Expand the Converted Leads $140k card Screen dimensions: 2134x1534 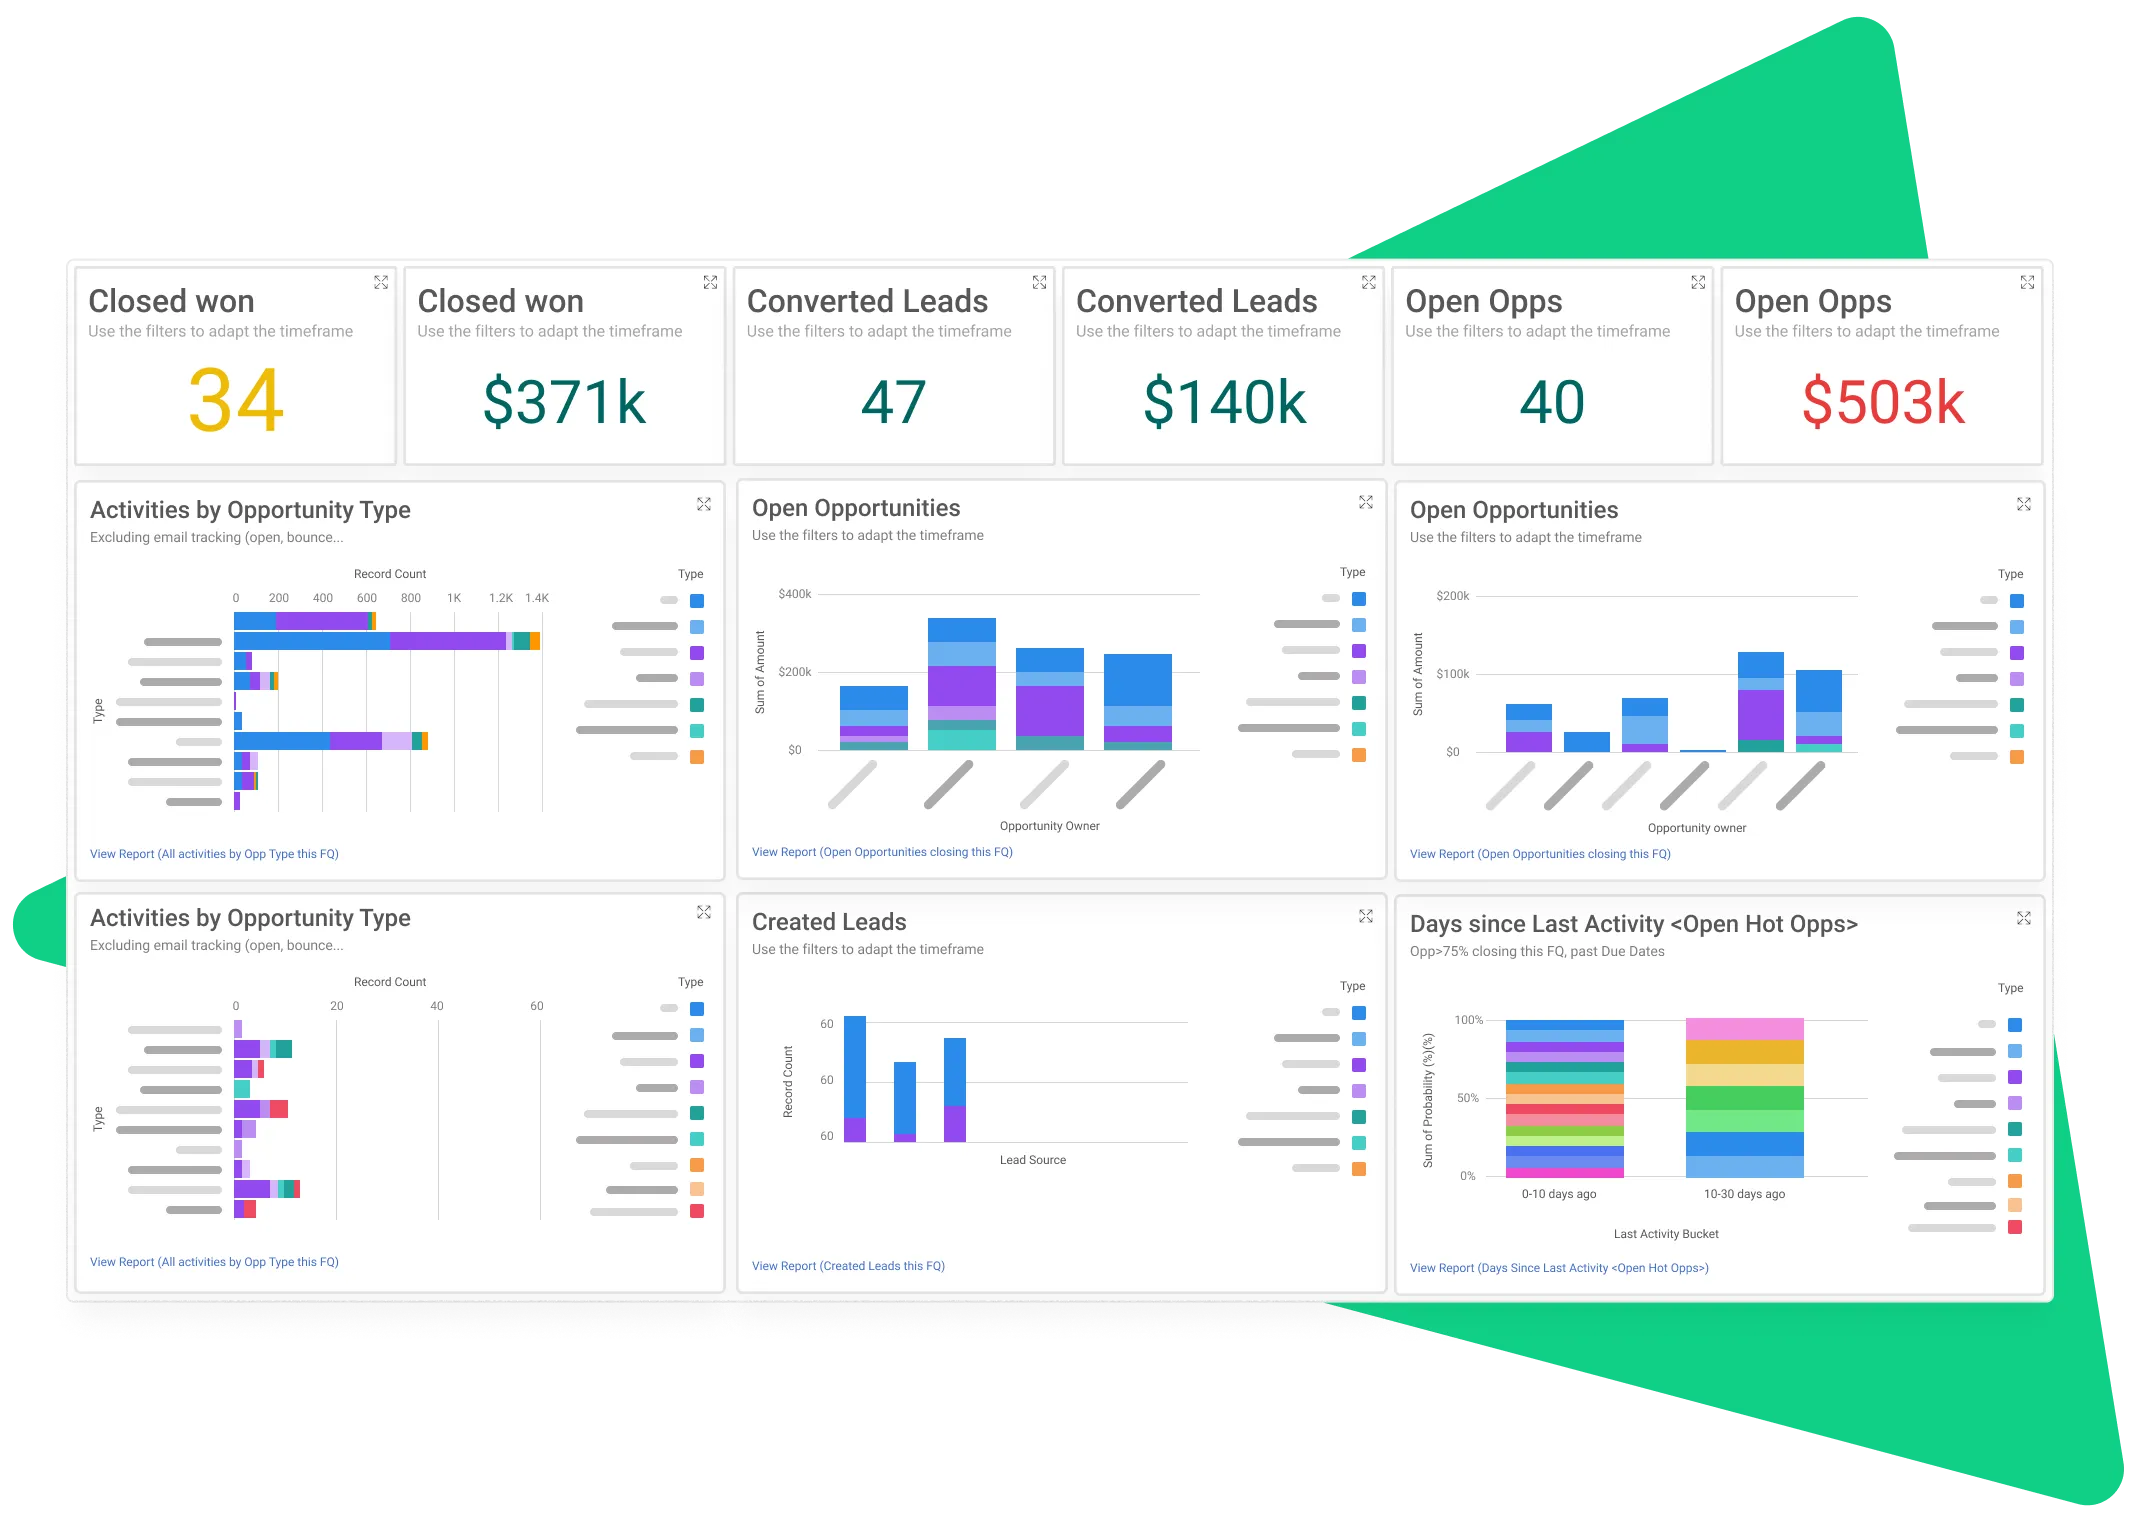[1369, 283]
